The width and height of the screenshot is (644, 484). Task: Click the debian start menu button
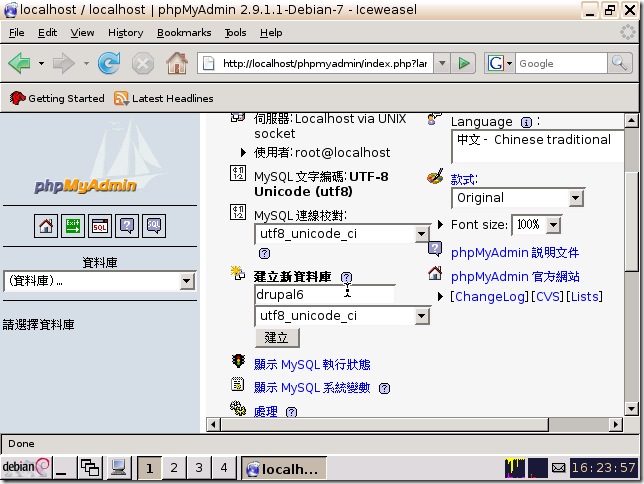pos(26,467)
